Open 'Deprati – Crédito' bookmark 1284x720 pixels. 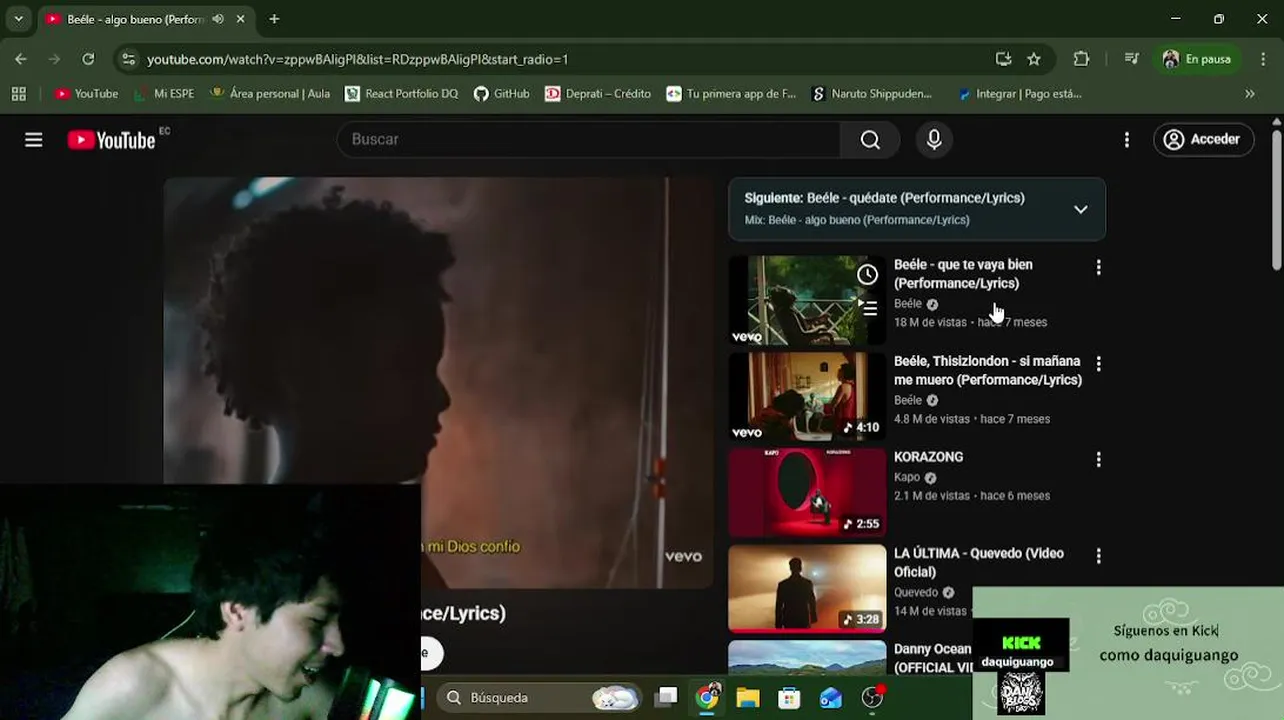tap(598, 94)
